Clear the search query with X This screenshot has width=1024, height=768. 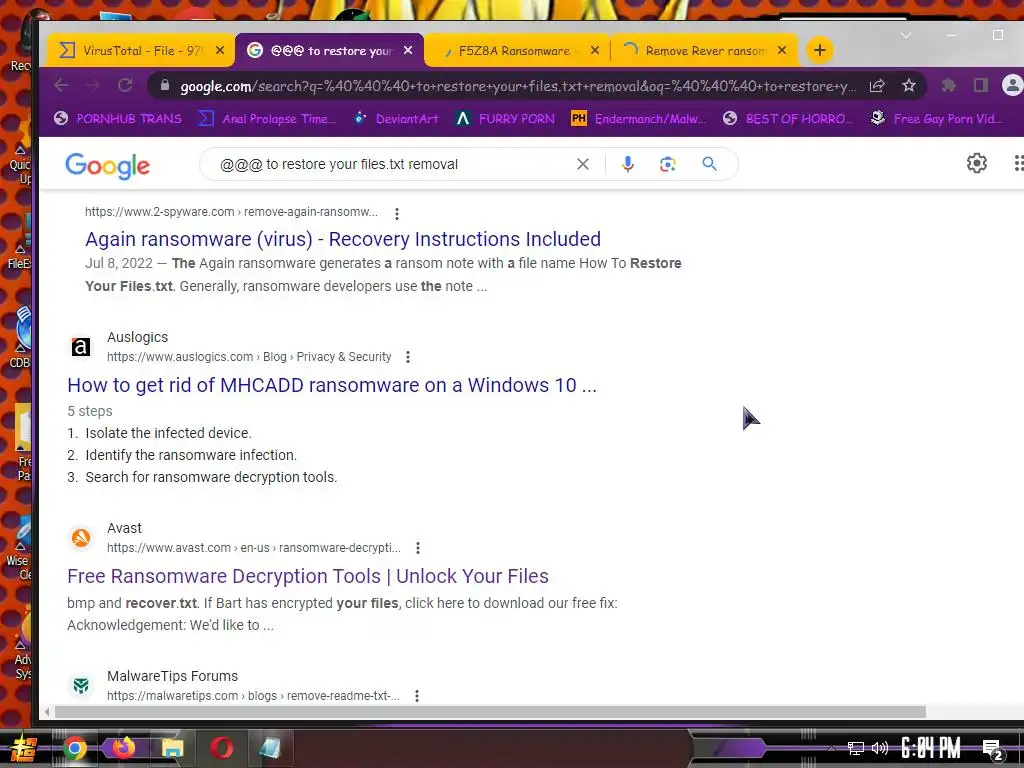[x=583, y=164]
